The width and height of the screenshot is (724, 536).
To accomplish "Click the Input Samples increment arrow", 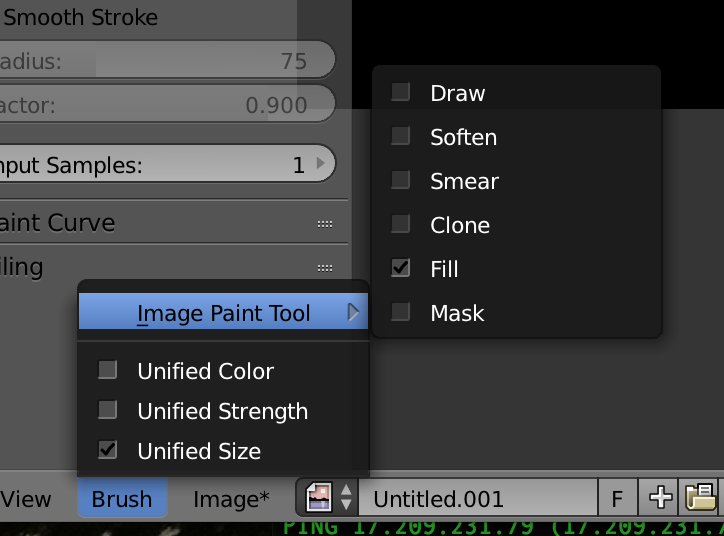I will pyautogui.click(x=320, y=163).
